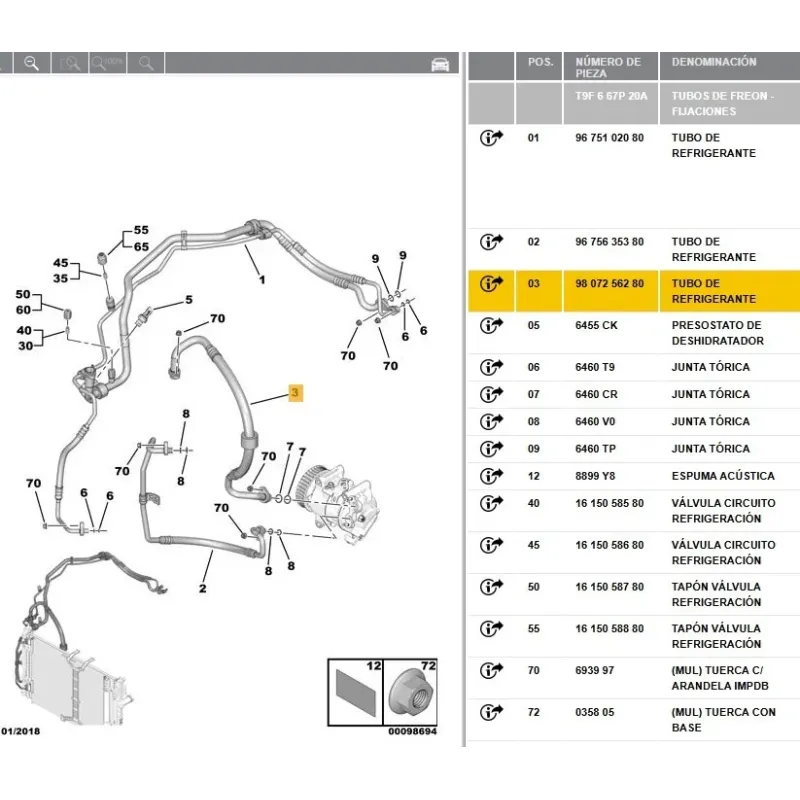Click highlighted callout 3 in diagram
Viewport: 800px width, 800px height.
coord(295,394)
